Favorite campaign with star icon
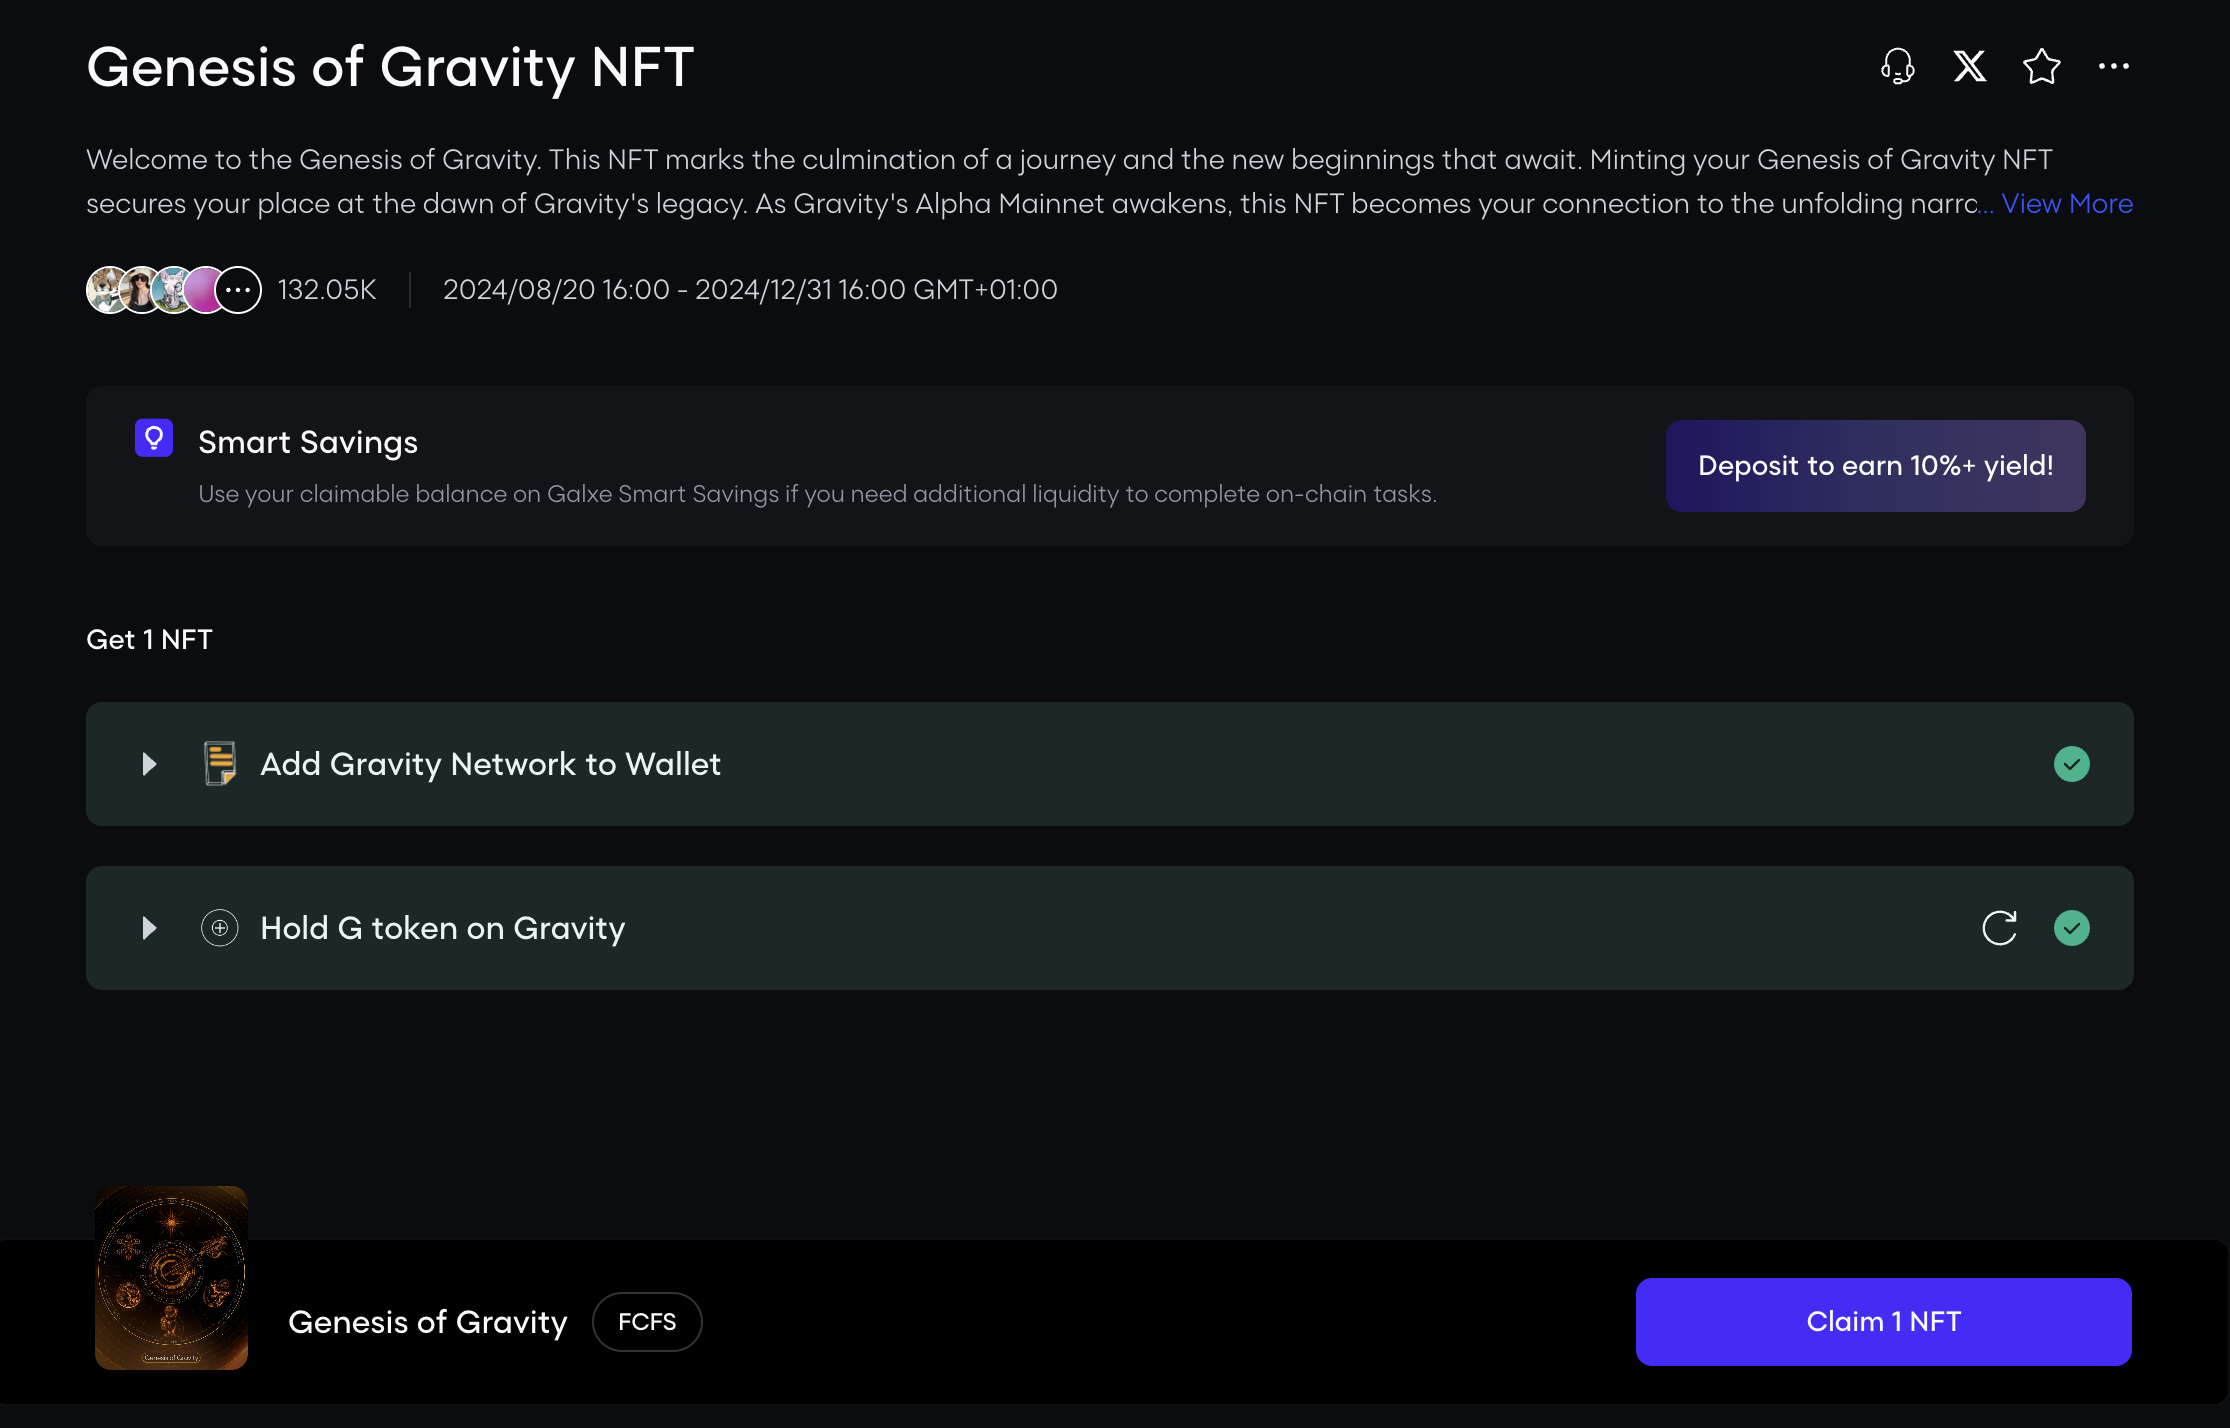 (2041, 67)
